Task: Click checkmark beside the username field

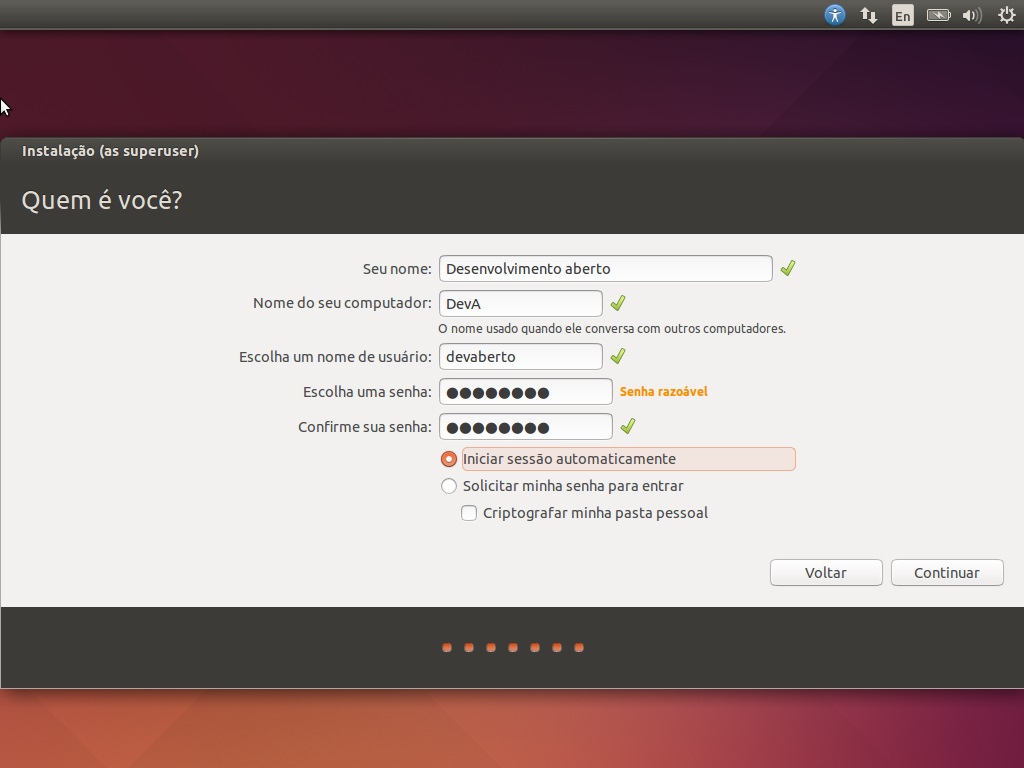Action: 618,356
